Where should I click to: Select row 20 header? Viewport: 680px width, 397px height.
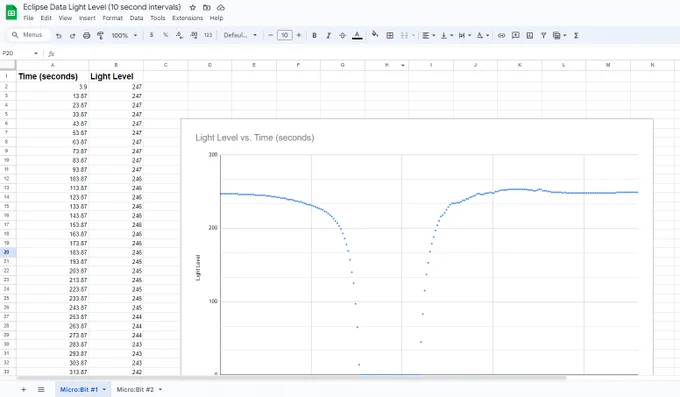[7, 252]
